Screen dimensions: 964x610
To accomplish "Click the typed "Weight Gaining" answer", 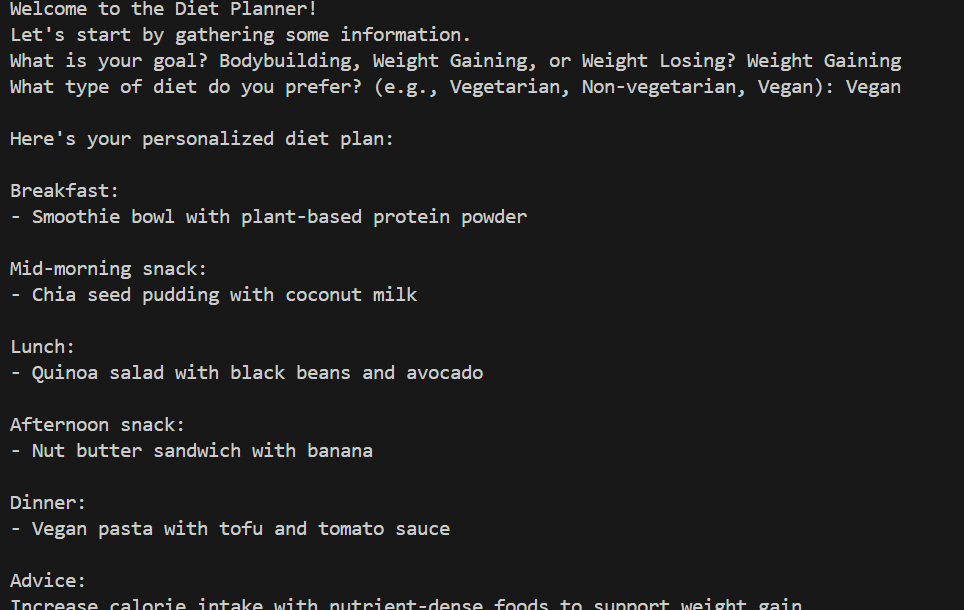I will click(823, 61).
